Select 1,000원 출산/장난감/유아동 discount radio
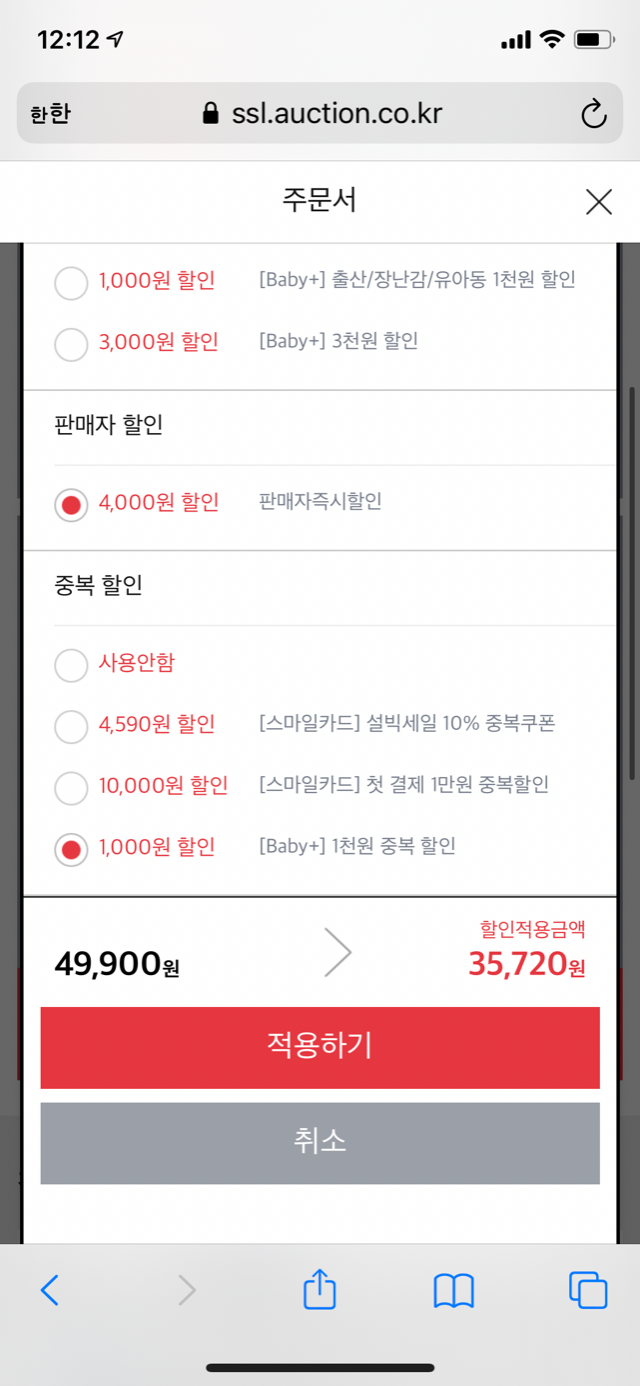 (x=71, y=282)
